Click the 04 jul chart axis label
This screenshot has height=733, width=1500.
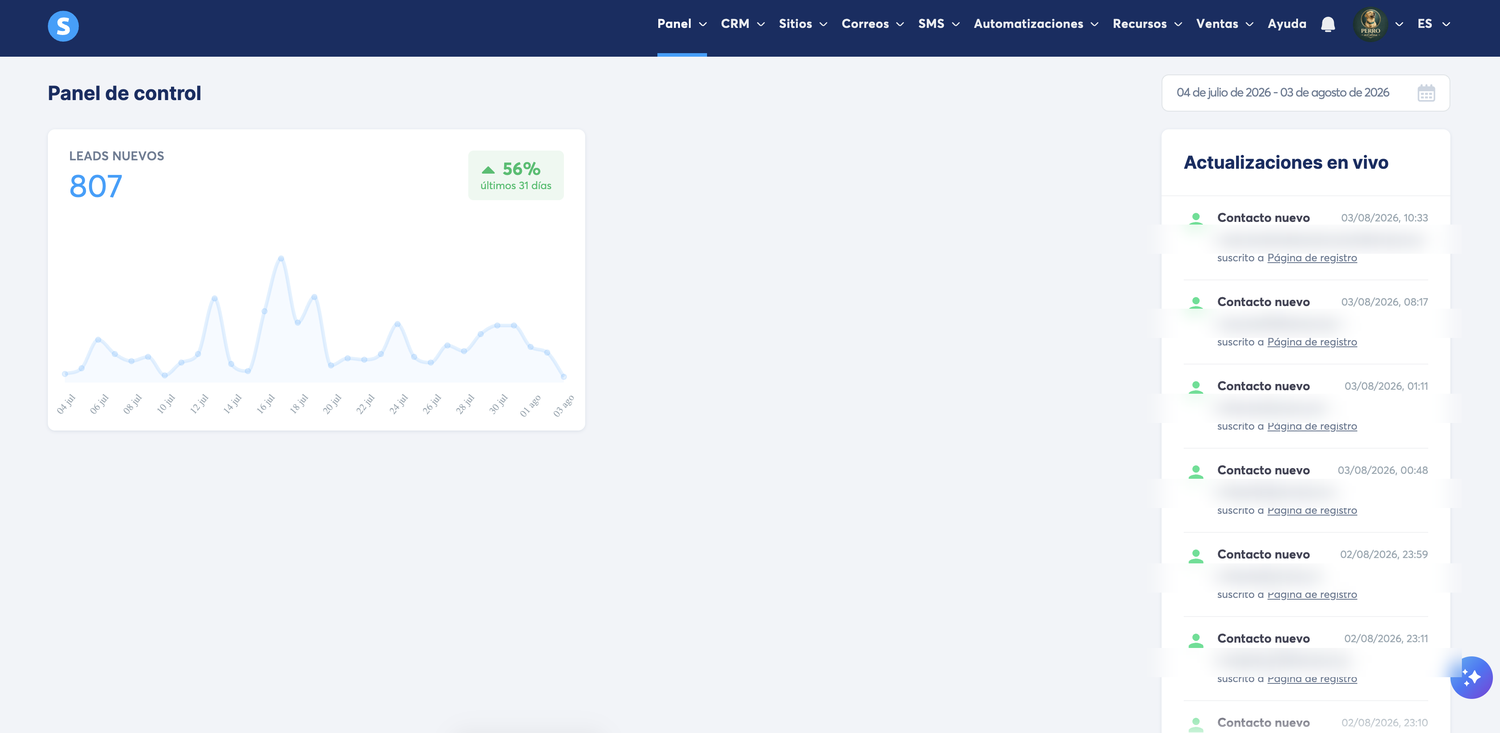66,404
